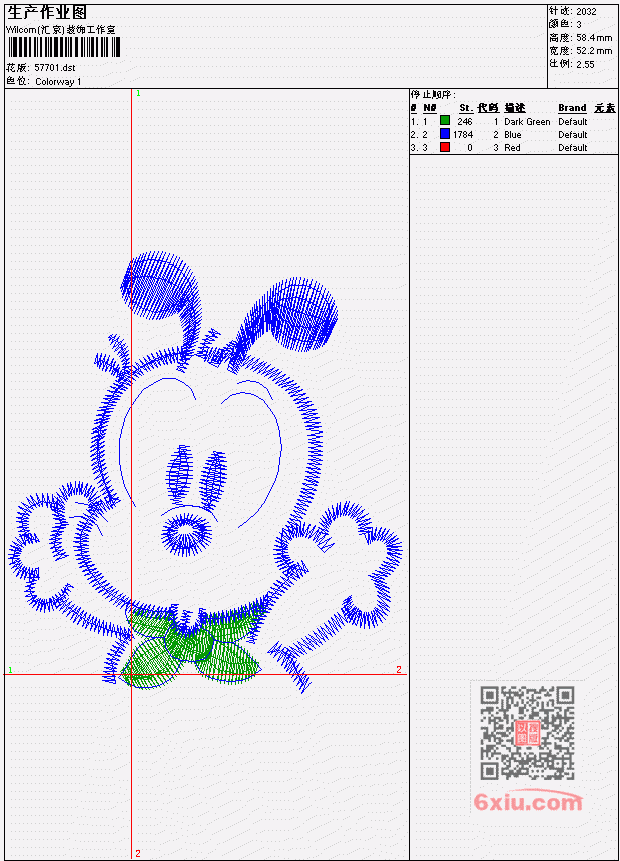Screen dimensions: 620x861
Task: Select the 'Dark Green' description
Action: [x=527, y=121]
